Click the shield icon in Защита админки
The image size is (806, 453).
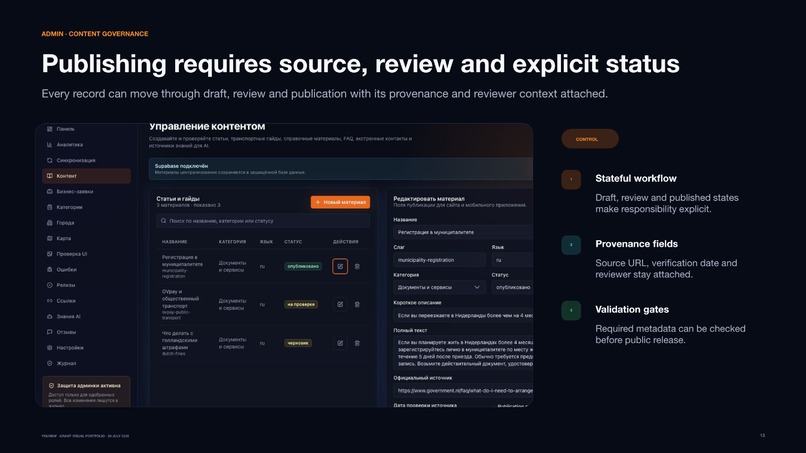pos(51,385)
